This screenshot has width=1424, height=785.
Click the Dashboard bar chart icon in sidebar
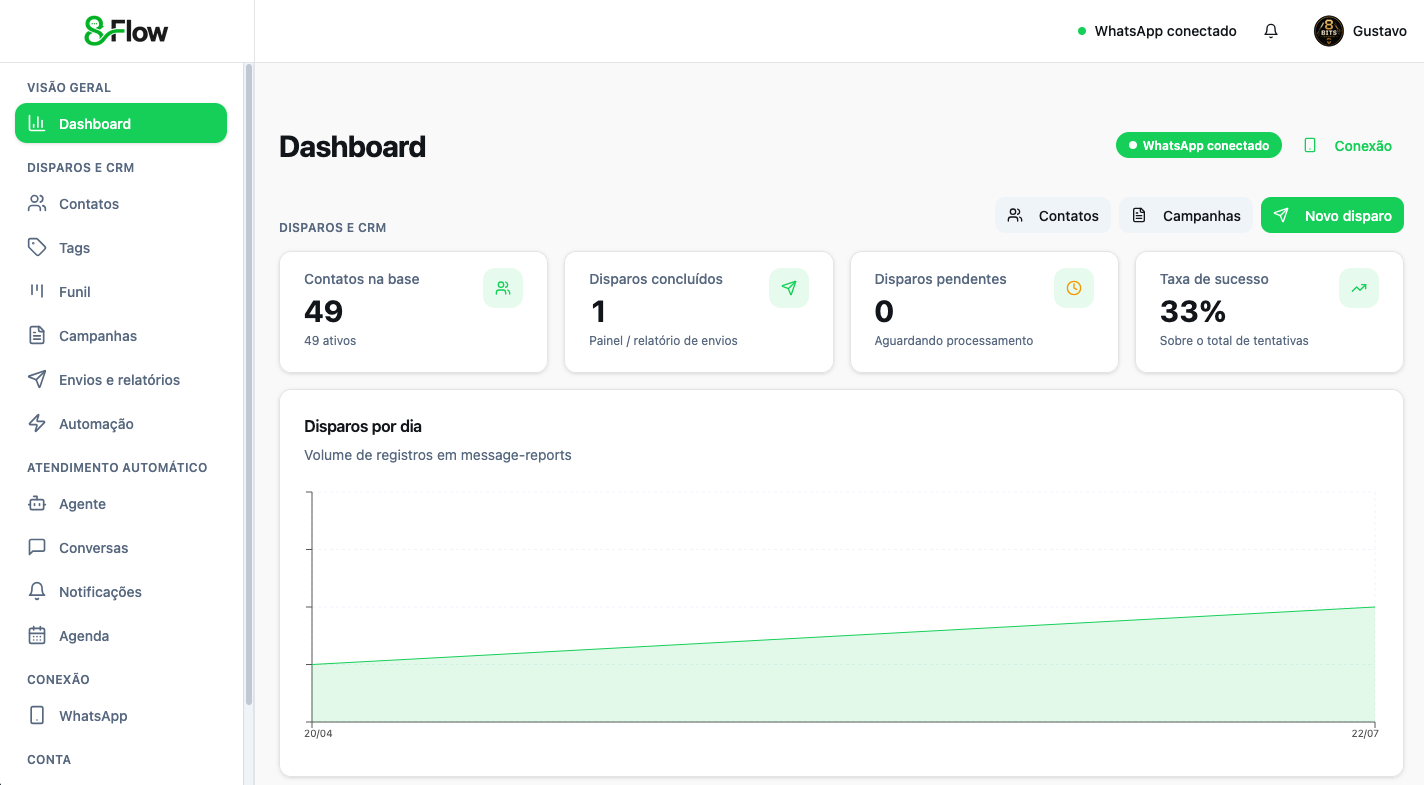pos(37,123)
